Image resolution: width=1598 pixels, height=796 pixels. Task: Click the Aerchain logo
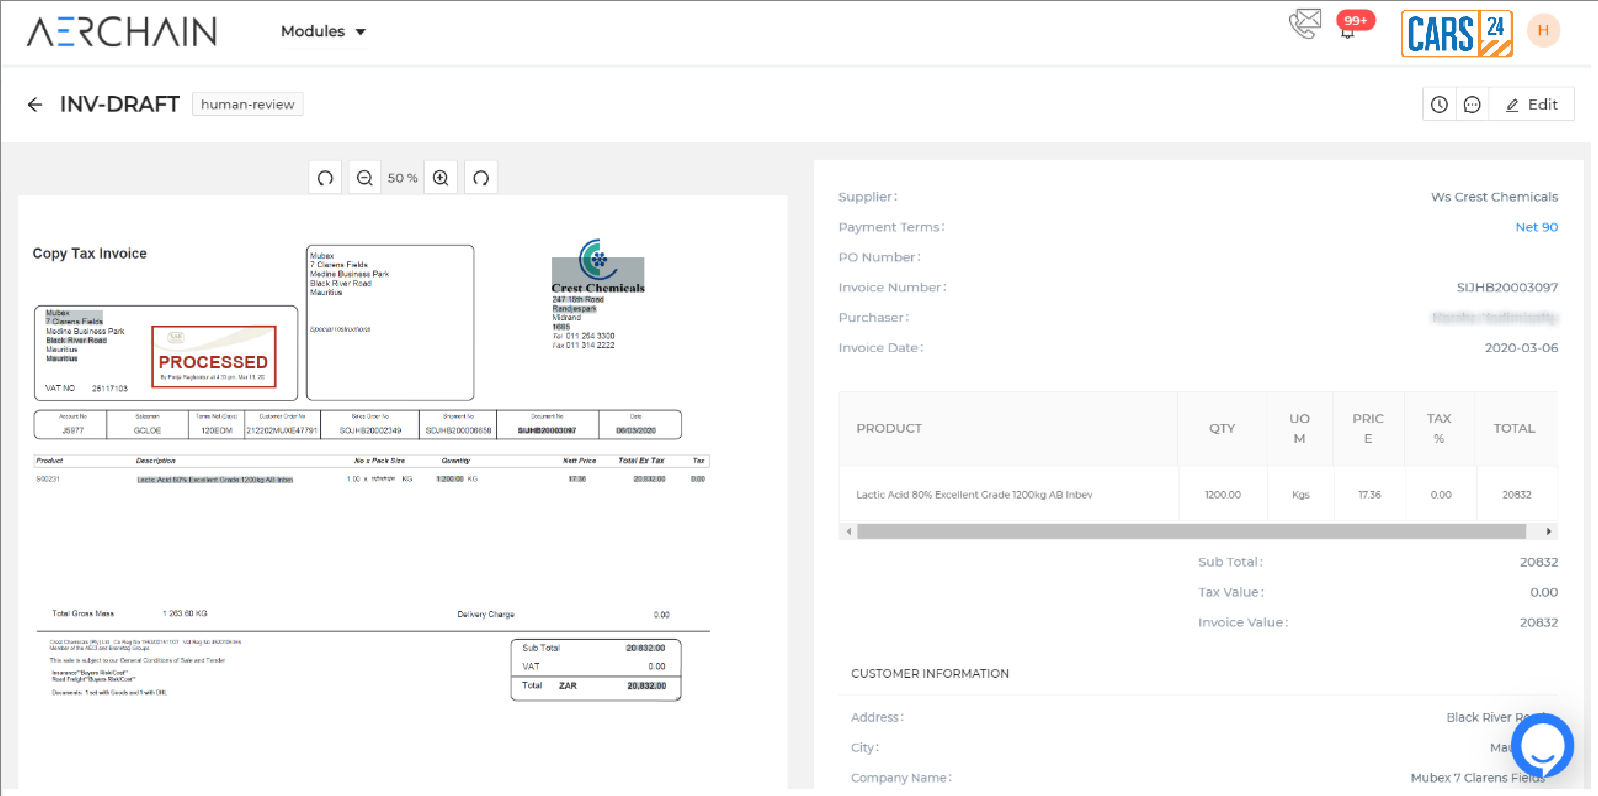click(122, 31)
